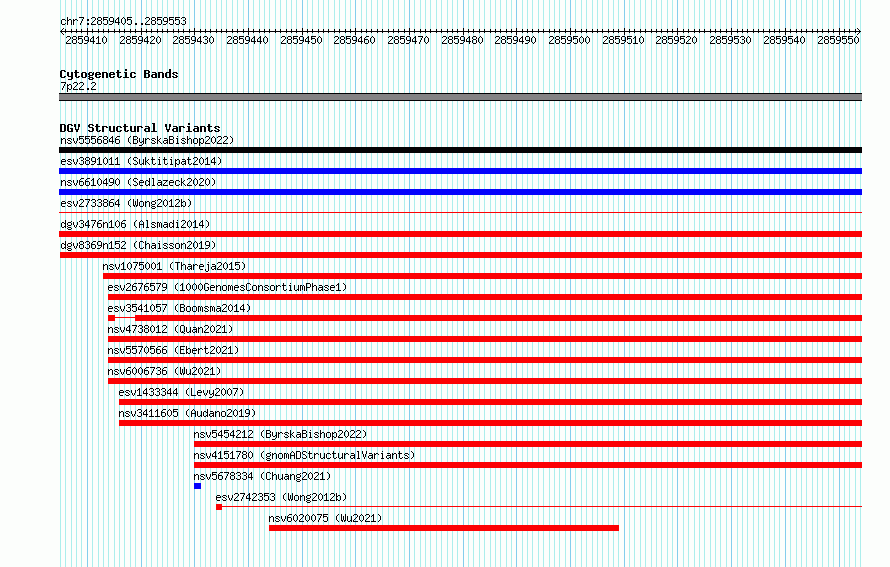Open nsv5678334 (Chuang2021) variant label
This screenshot has width=890, height=567.
[262, 476]
